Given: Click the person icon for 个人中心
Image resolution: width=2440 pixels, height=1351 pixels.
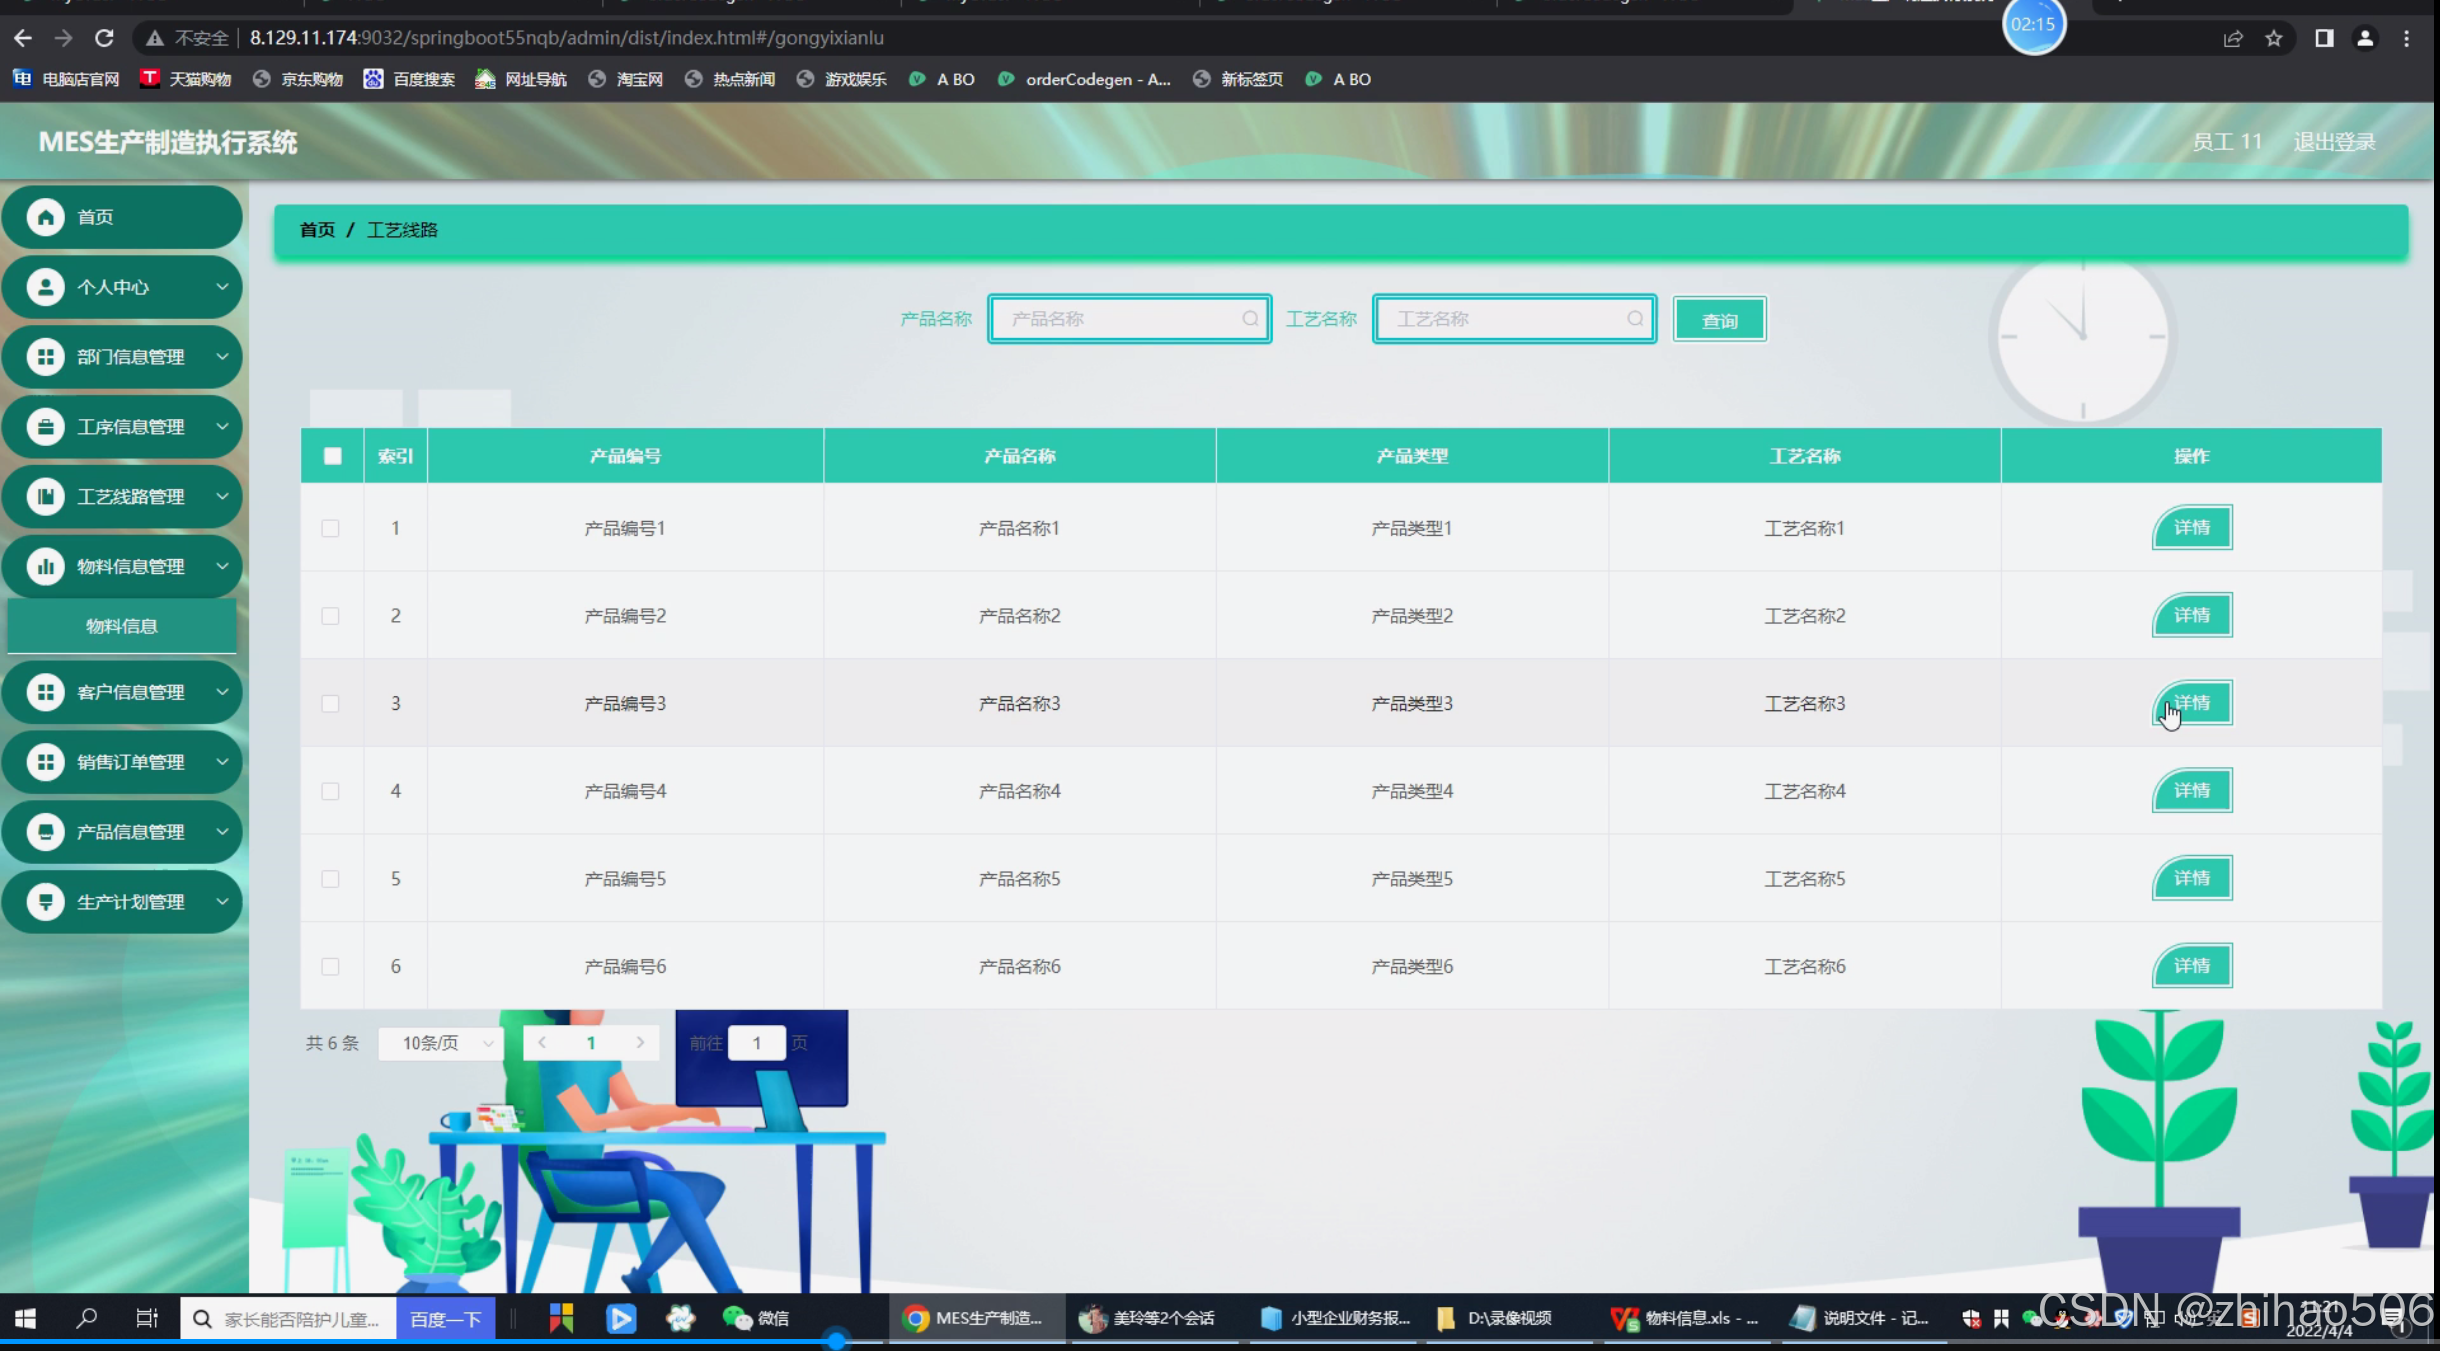Looking at the screenshot, I should (45, 287).
